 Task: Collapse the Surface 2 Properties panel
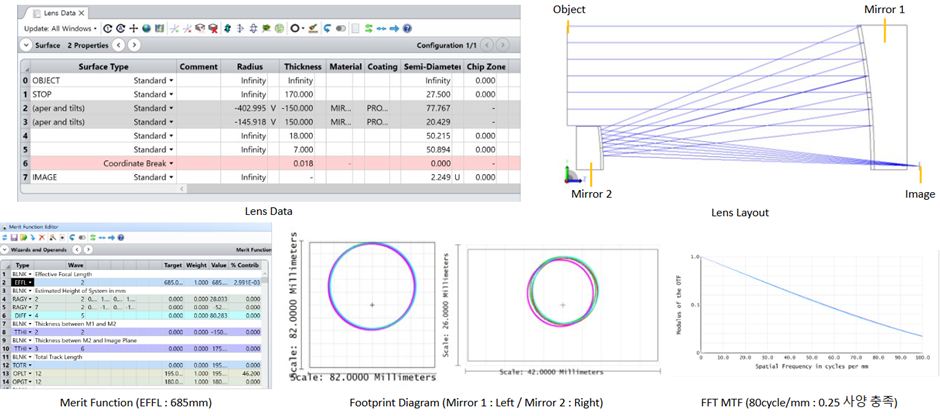(x=26, y=45)
